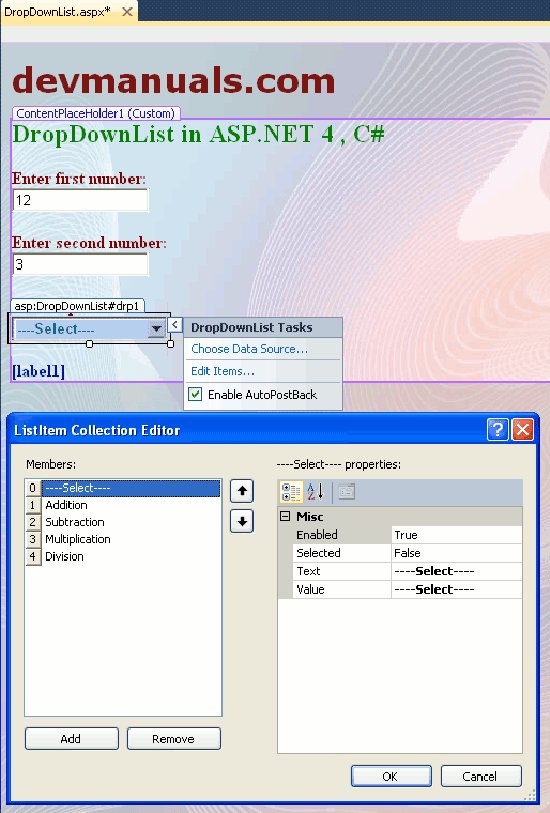This screenshot has width=550, height=813.
Task: Click the DropDownList in ASP.NET 4 heading
Action: [x=199, y=134]
